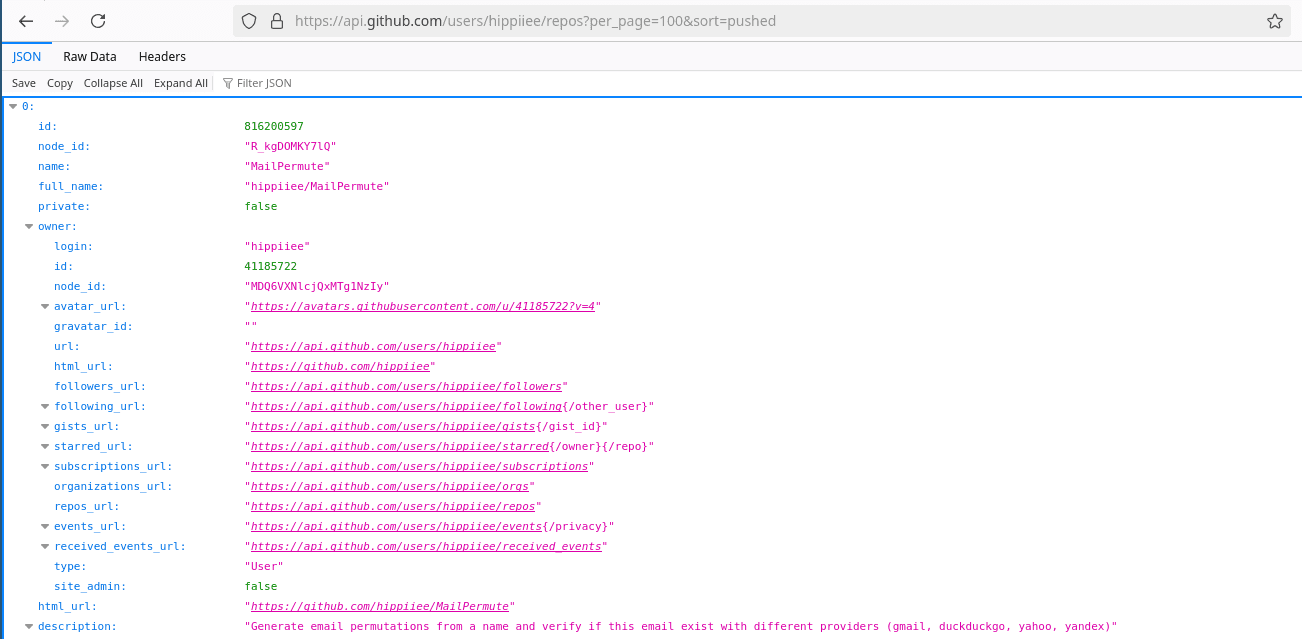Image resolution: width=1302 pixels, height=639 pixels.
Task: Go back with the browser back arrow
Action: tap(27, 21)
